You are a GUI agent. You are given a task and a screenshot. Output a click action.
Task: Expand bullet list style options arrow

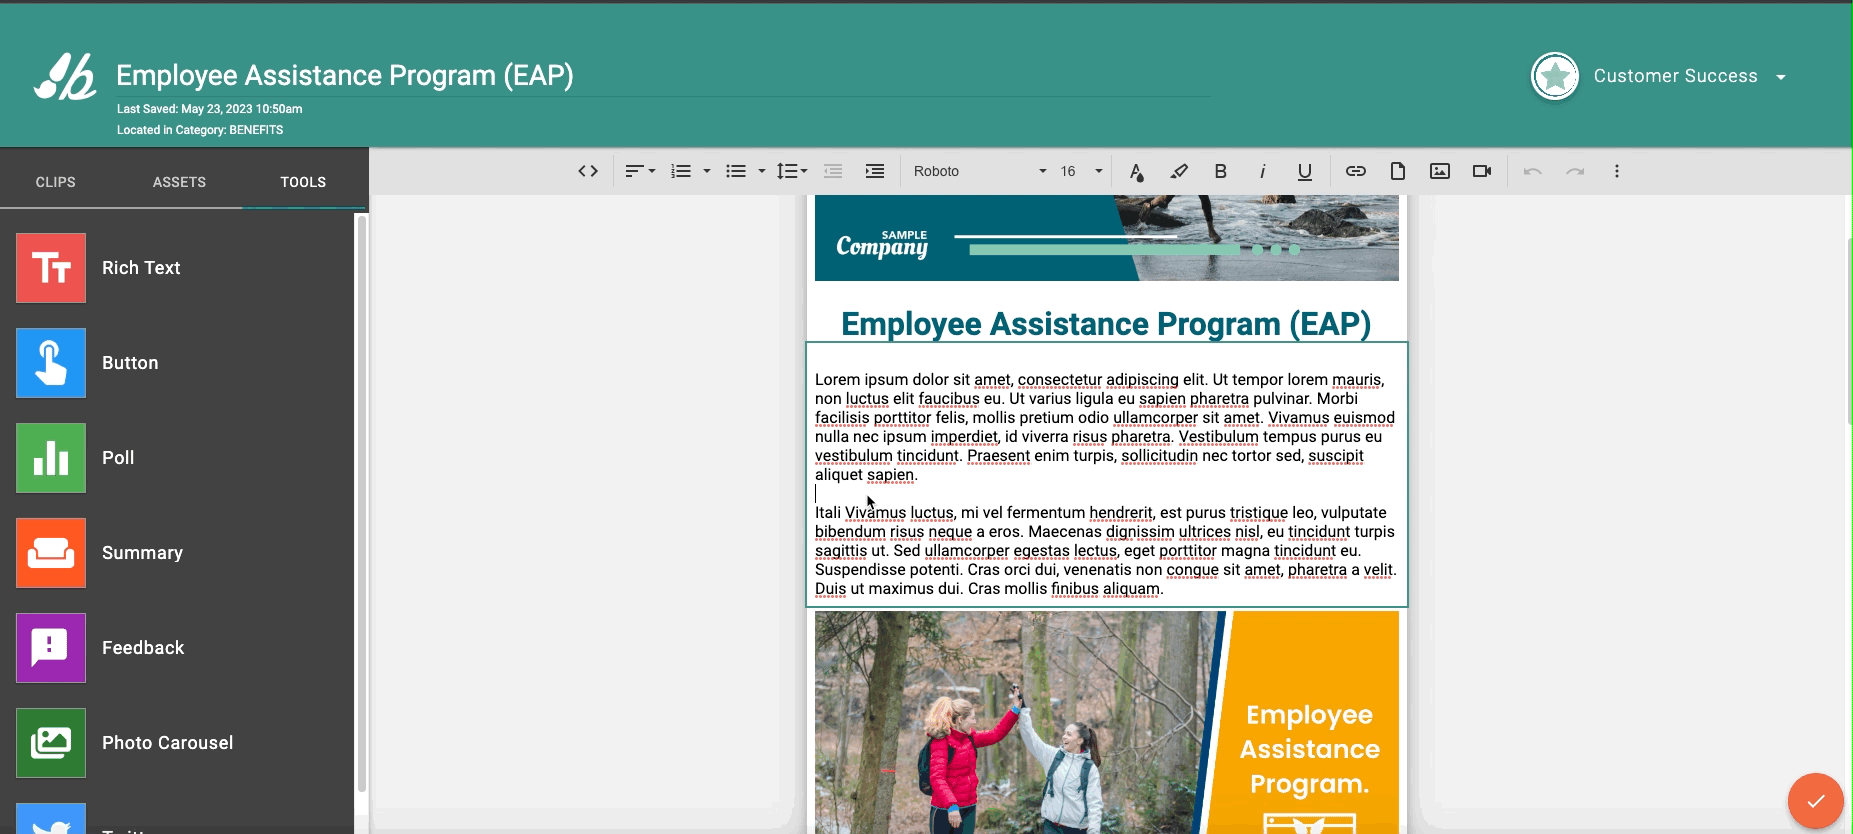click(762, 171)
